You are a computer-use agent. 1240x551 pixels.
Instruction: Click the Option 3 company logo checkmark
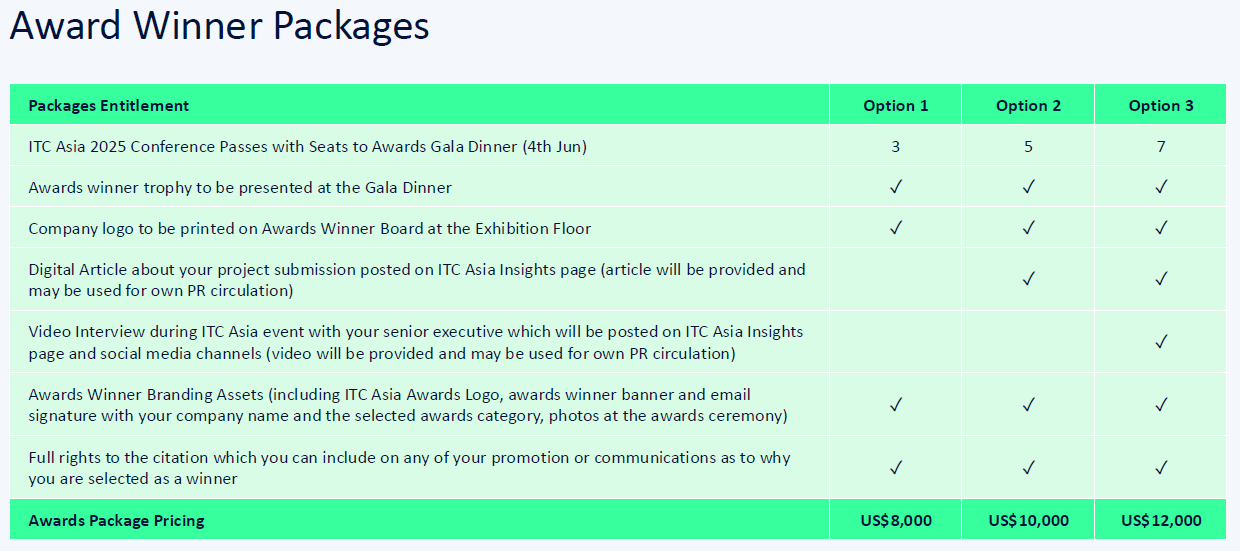(x=1161, y=228)
